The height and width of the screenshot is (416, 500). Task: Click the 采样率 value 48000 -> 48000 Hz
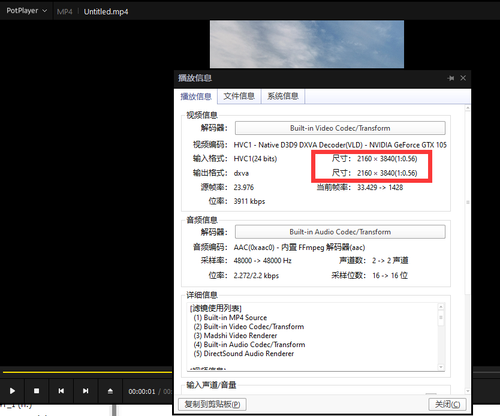[x=263, y=260]
